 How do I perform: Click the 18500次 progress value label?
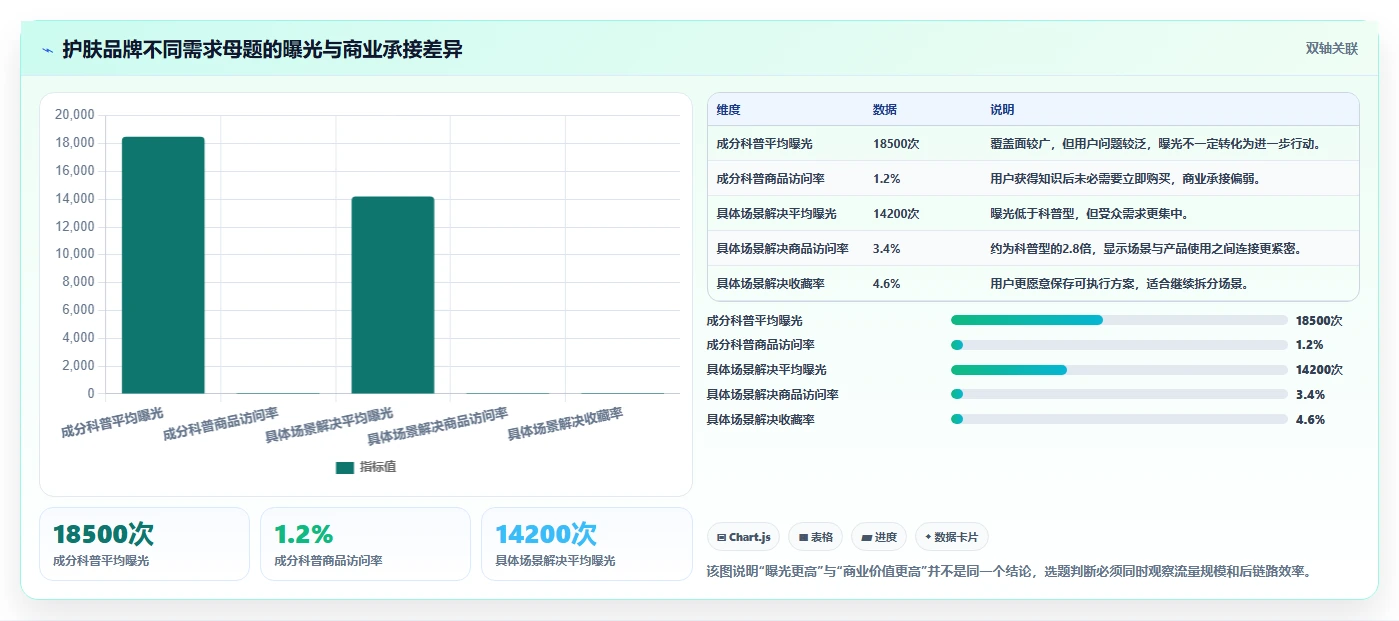point(1319,320)
